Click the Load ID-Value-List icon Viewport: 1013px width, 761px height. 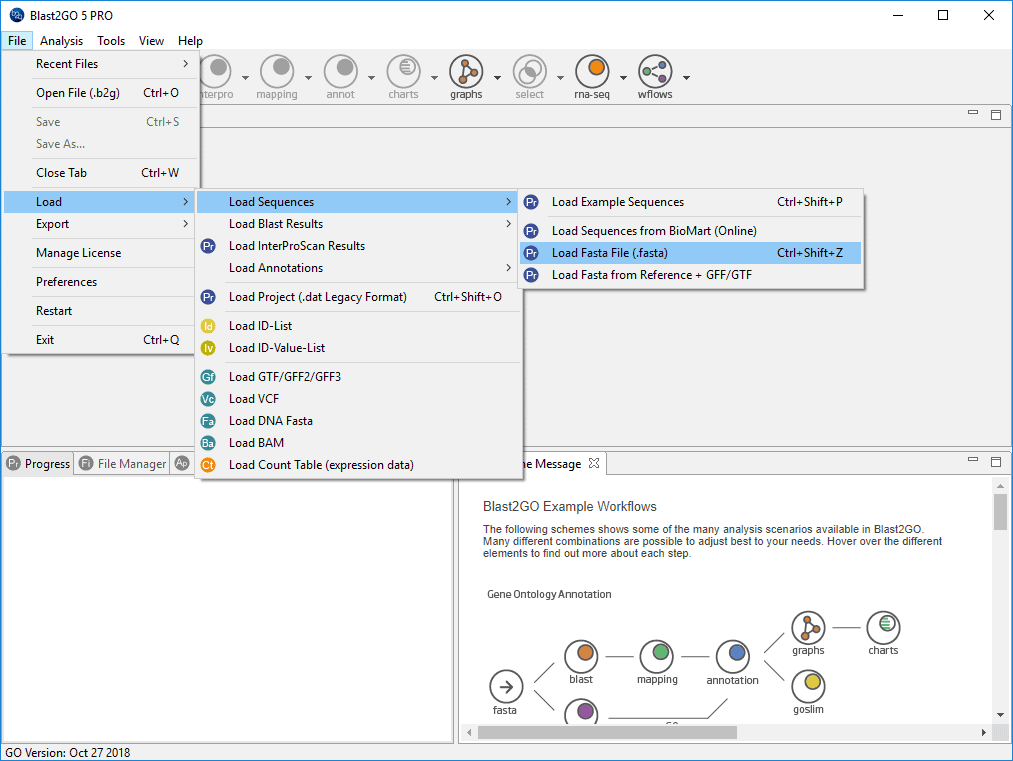click(x=208, y=348)
